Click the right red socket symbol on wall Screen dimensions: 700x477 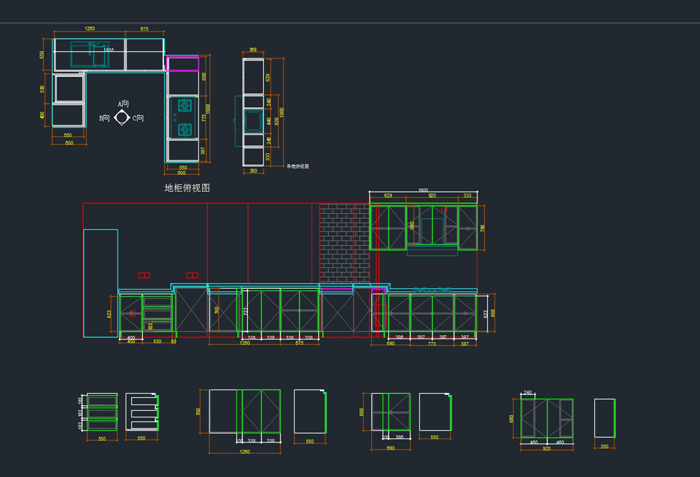point(192,275)
